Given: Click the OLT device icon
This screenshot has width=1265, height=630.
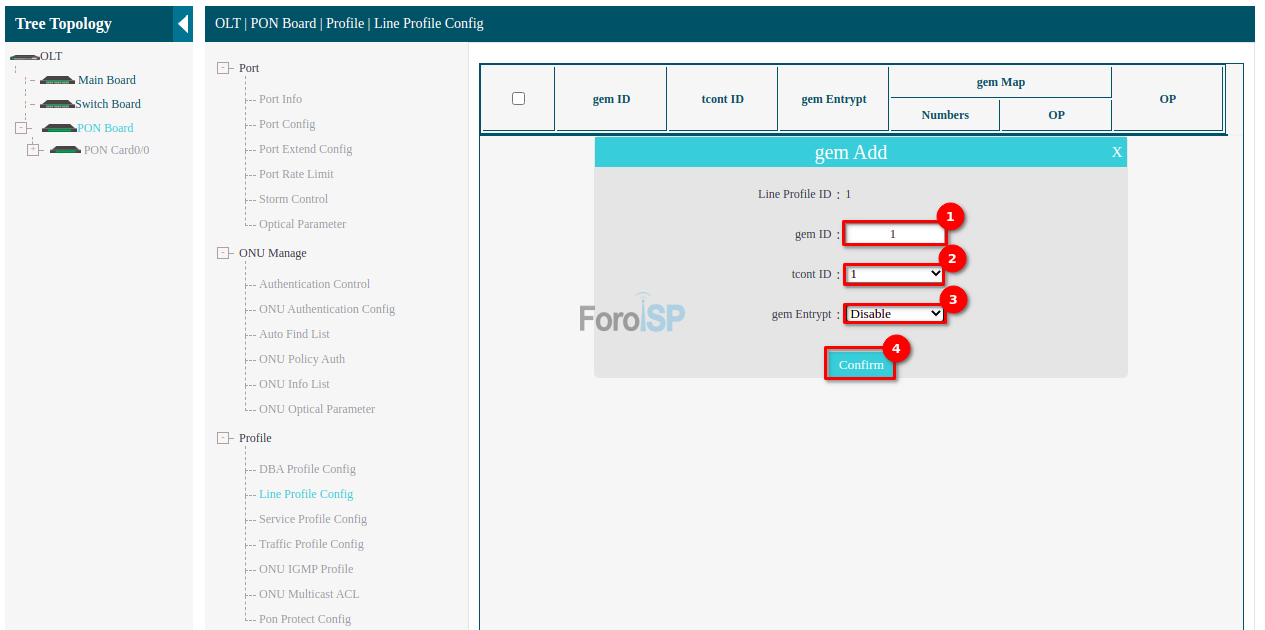Looking at the screenshot, I should click(x=24, y=57).
